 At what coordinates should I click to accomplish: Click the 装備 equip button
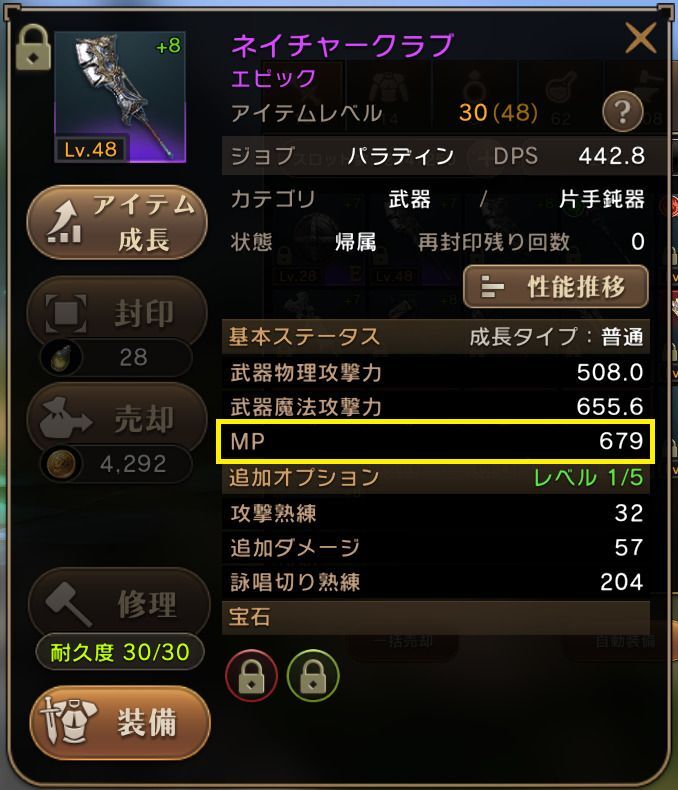(120, 722)
